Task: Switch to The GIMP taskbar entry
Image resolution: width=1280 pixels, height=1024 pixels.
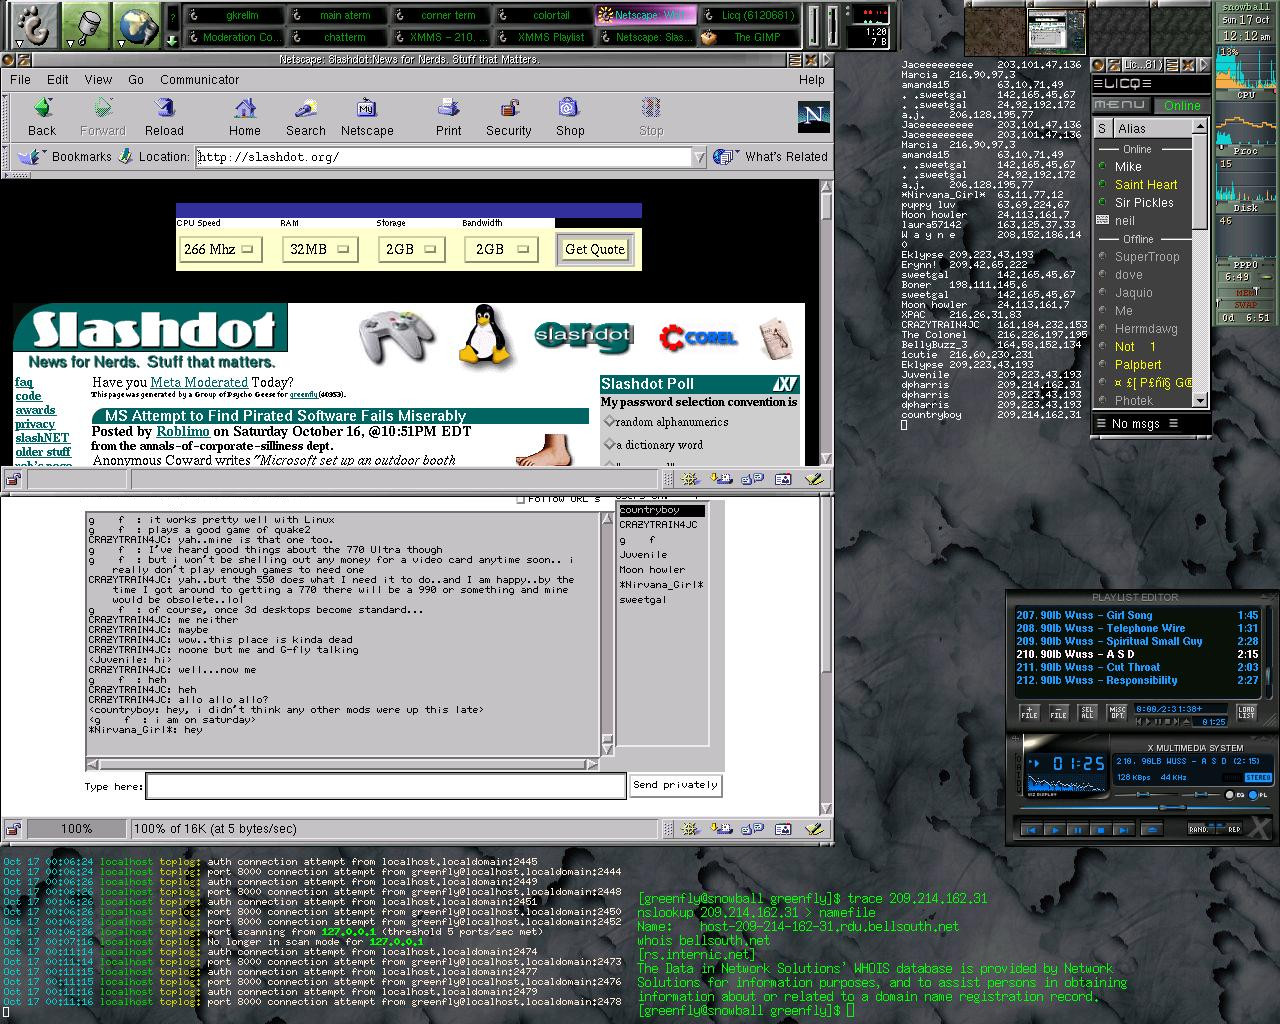Action: 749,37
